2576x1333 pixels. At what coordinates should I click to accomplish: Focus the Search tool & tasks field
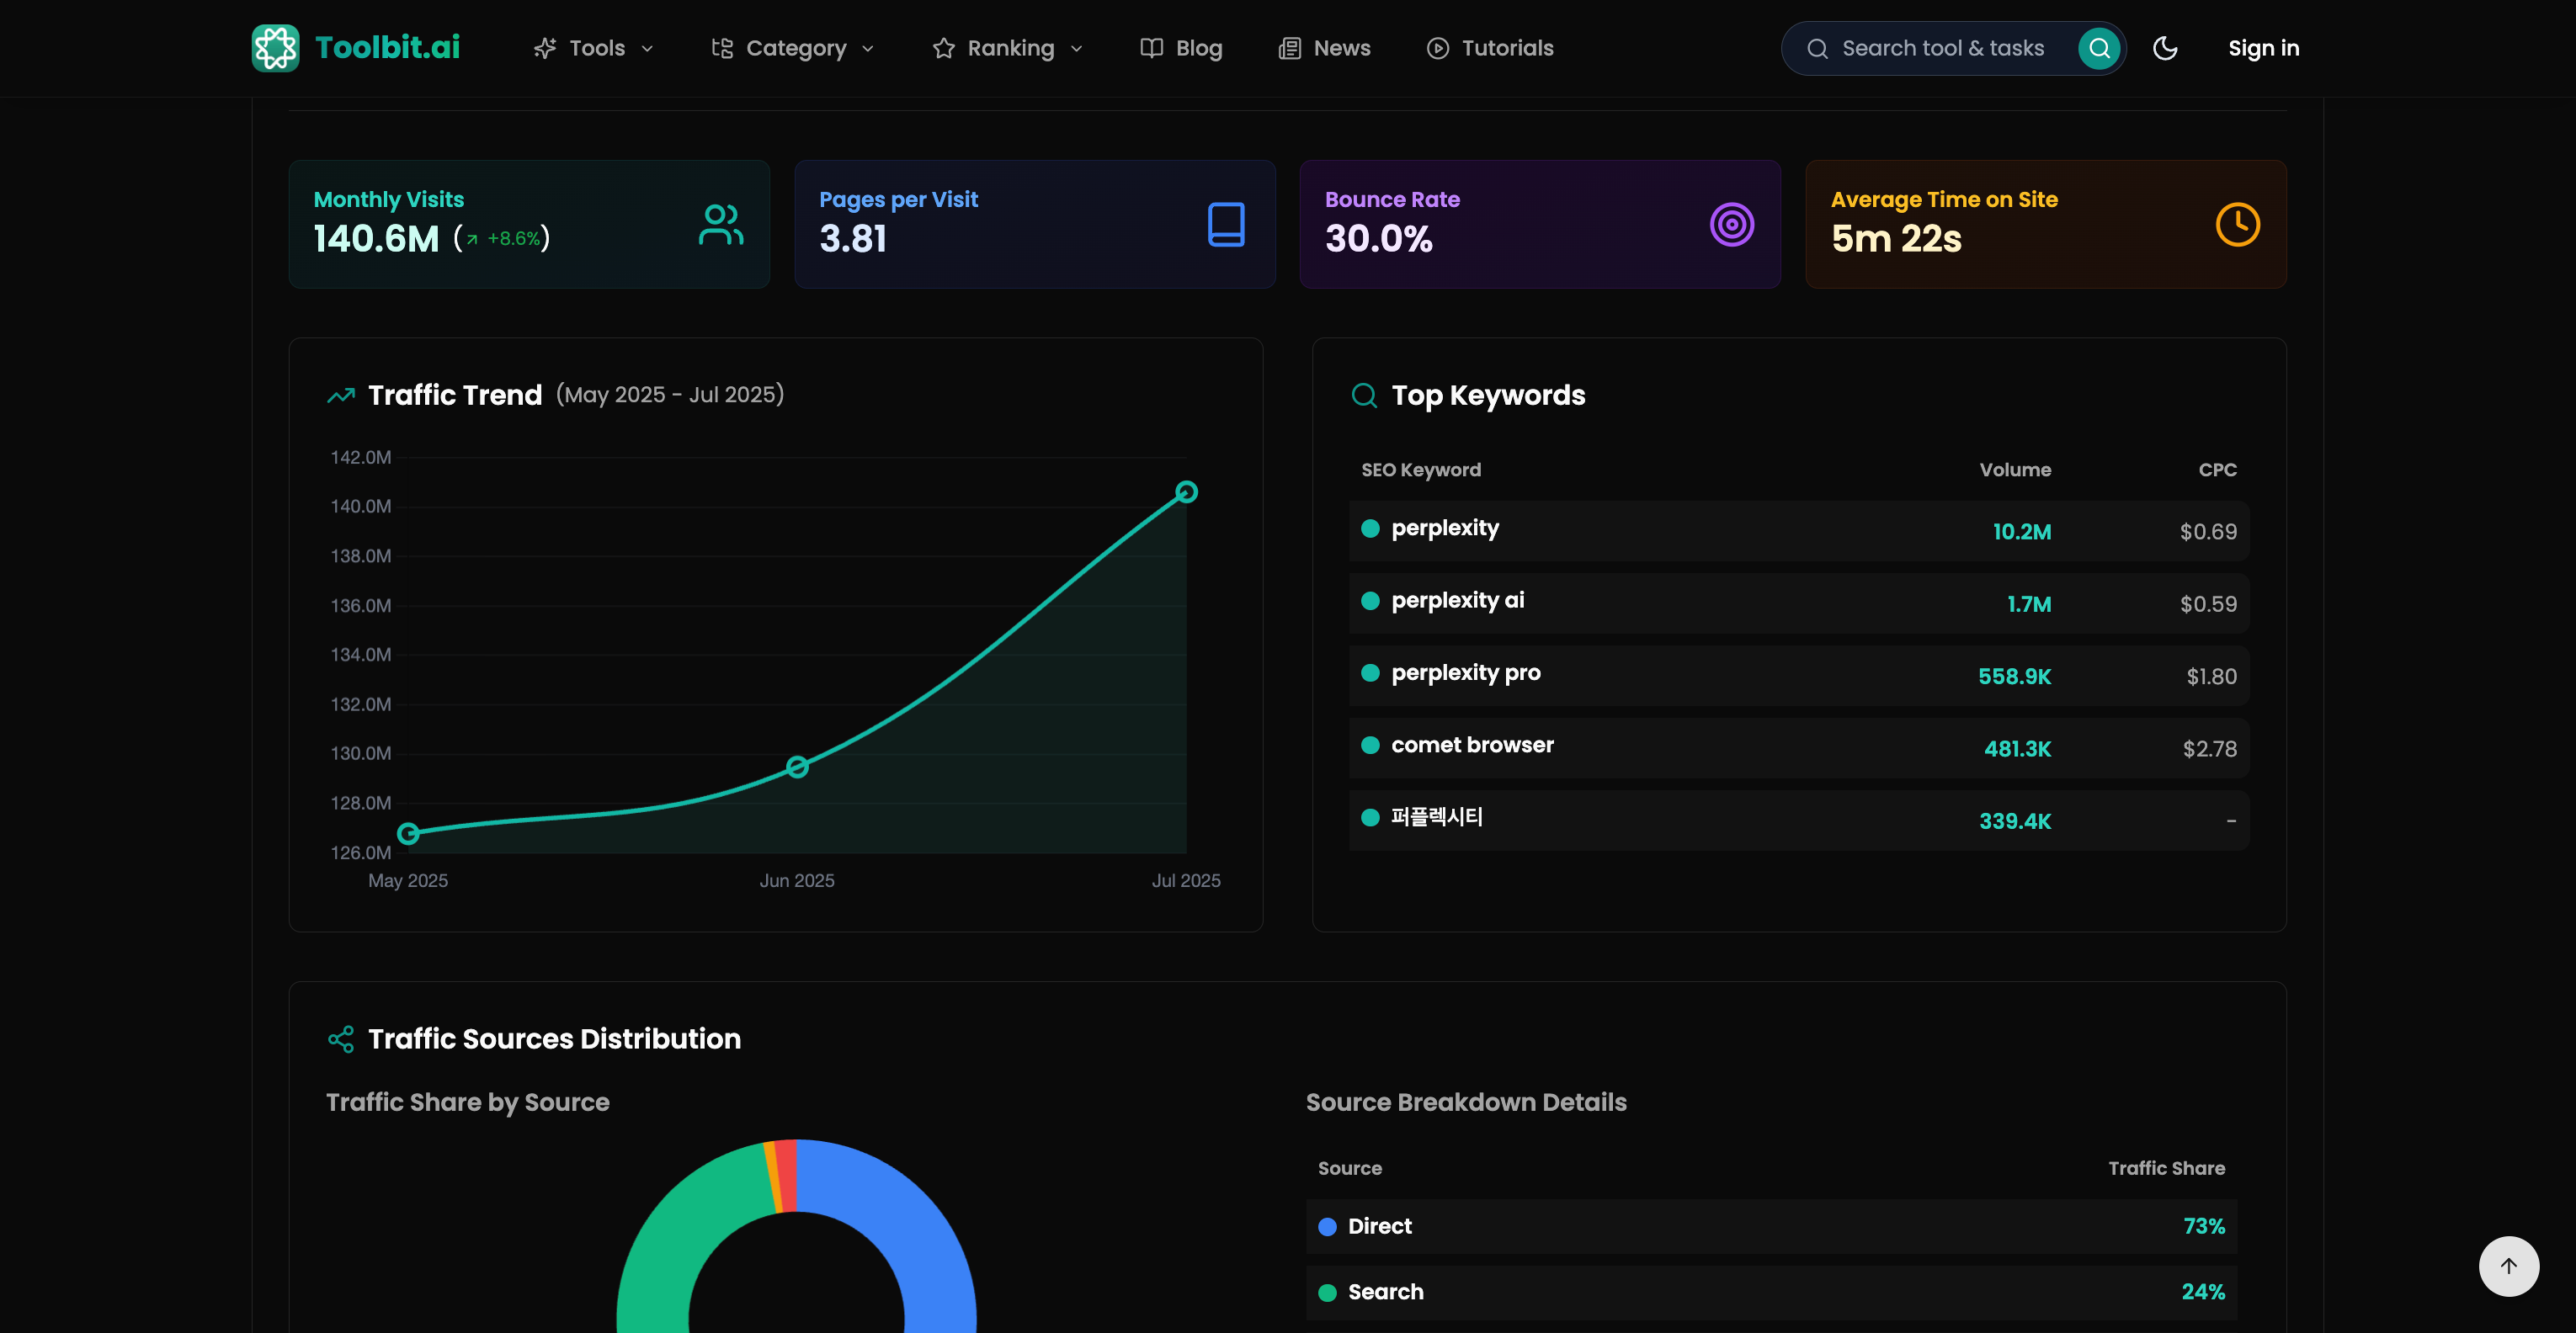1941,48
